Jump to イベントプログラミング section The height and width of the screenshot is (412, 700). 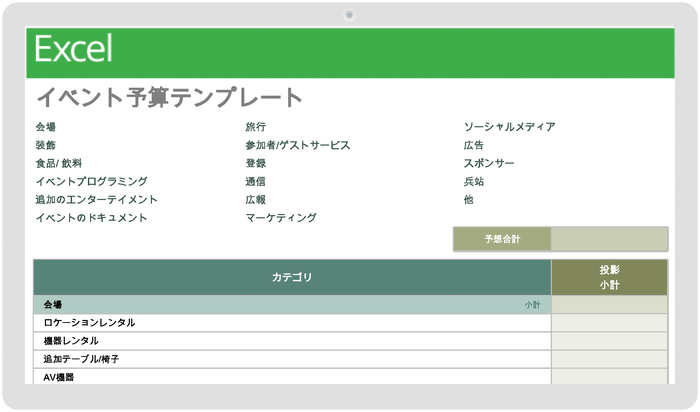(x=92, y=181)
